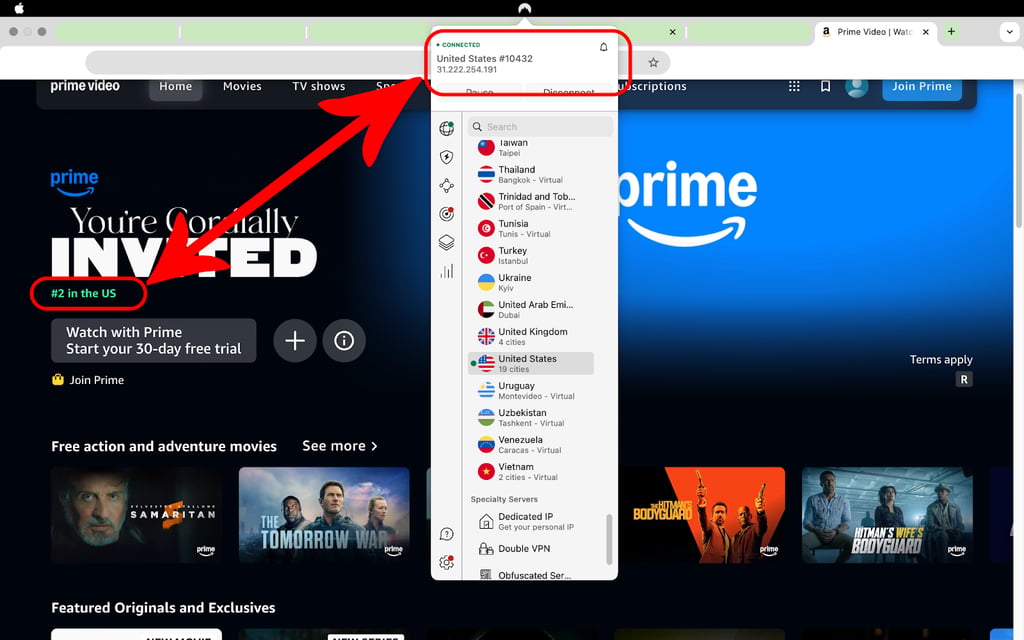Focus the VPN country search field
The width and height of the screenshot is (1024, 640).
541,127
